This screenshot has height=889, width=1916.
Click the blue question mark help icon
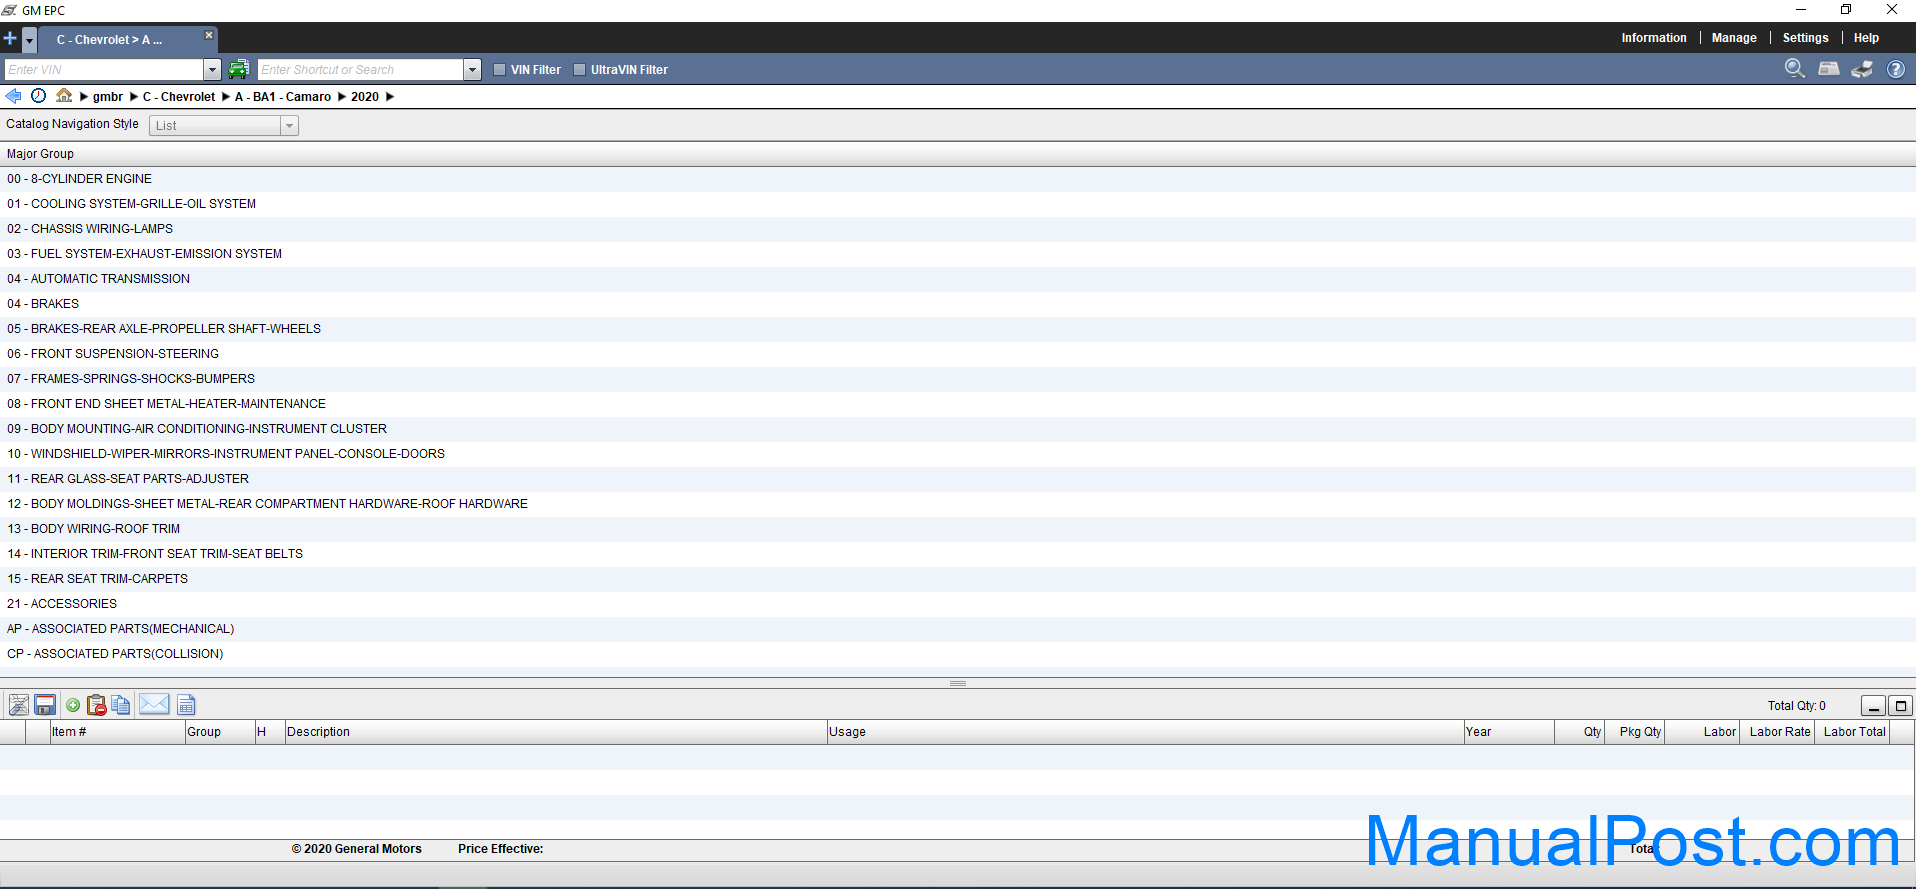pos(1896,69)
